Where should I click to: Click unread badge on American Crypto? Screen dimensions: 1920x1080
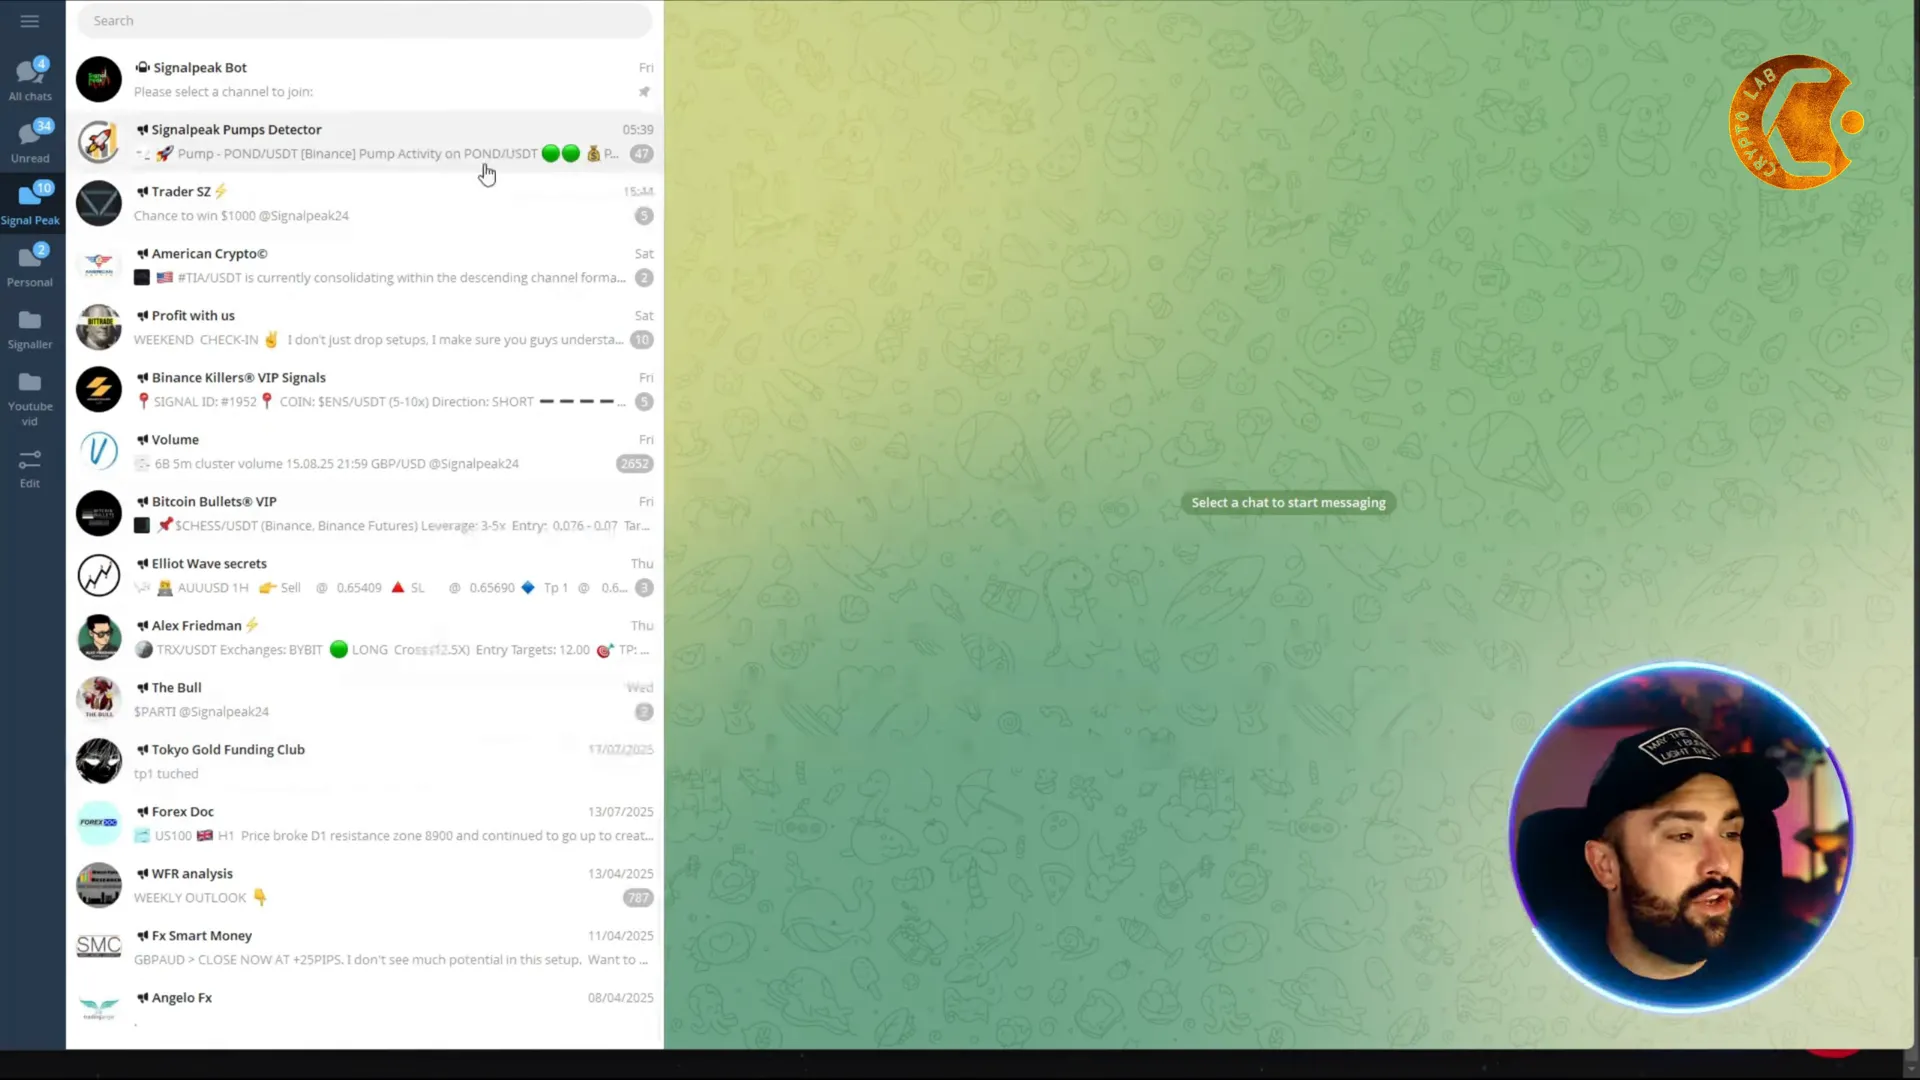point(644,278)
